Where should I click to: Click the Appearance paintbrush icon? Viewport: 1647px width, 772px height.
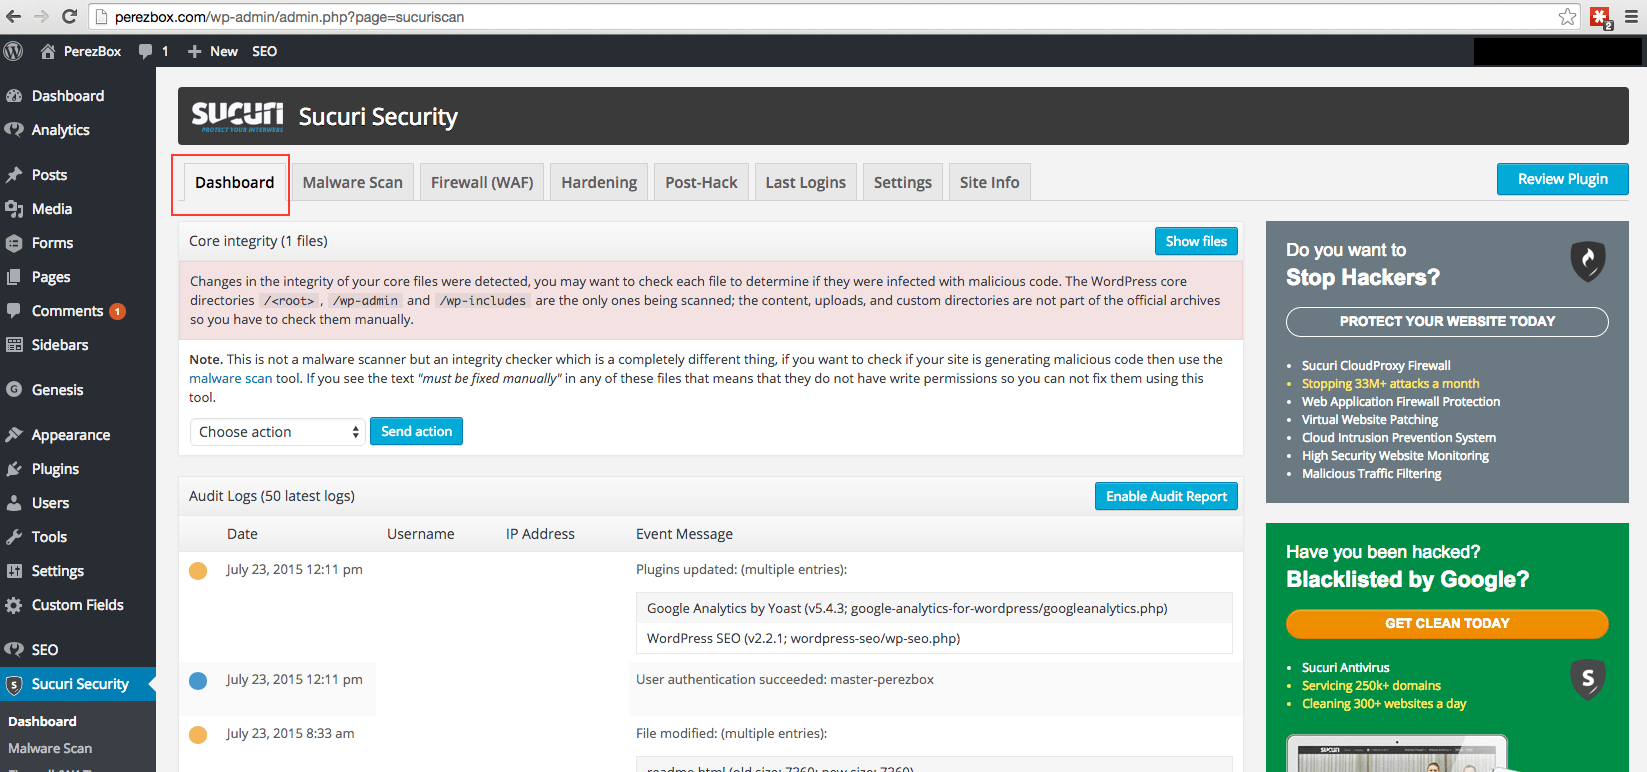coord(14,435)
